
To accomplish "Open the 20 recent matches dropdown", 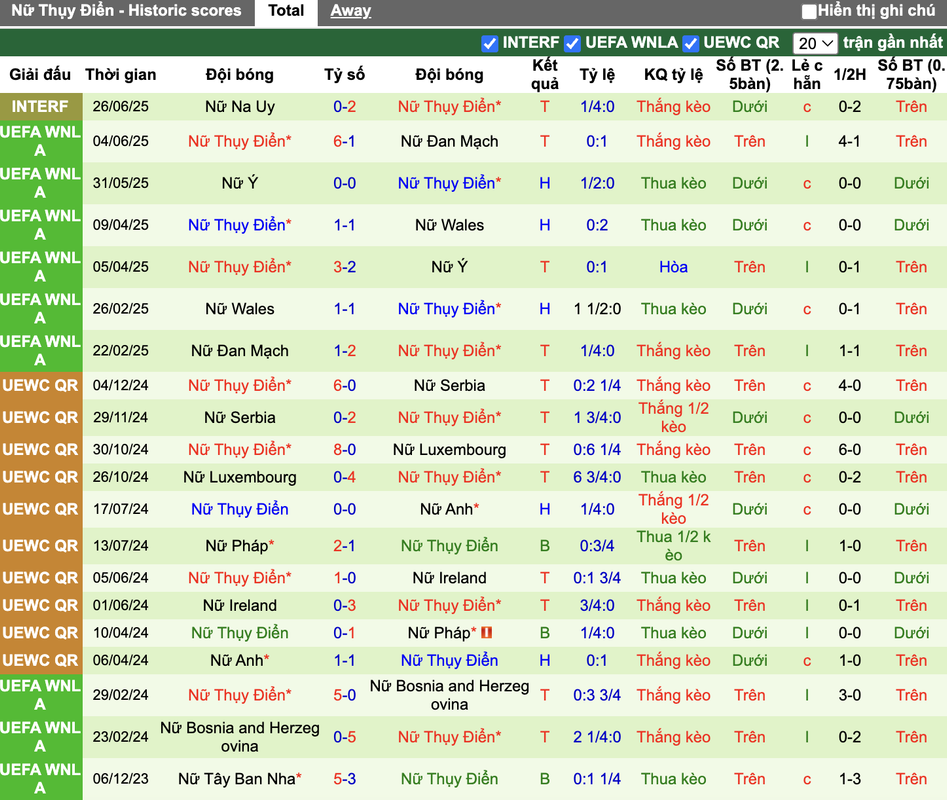I will click(815, 43).
